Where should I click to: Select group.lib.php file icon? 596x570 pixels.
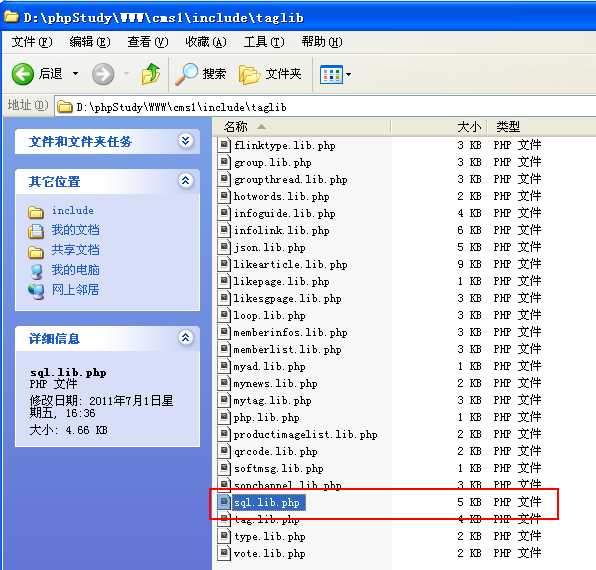(224, 162)
